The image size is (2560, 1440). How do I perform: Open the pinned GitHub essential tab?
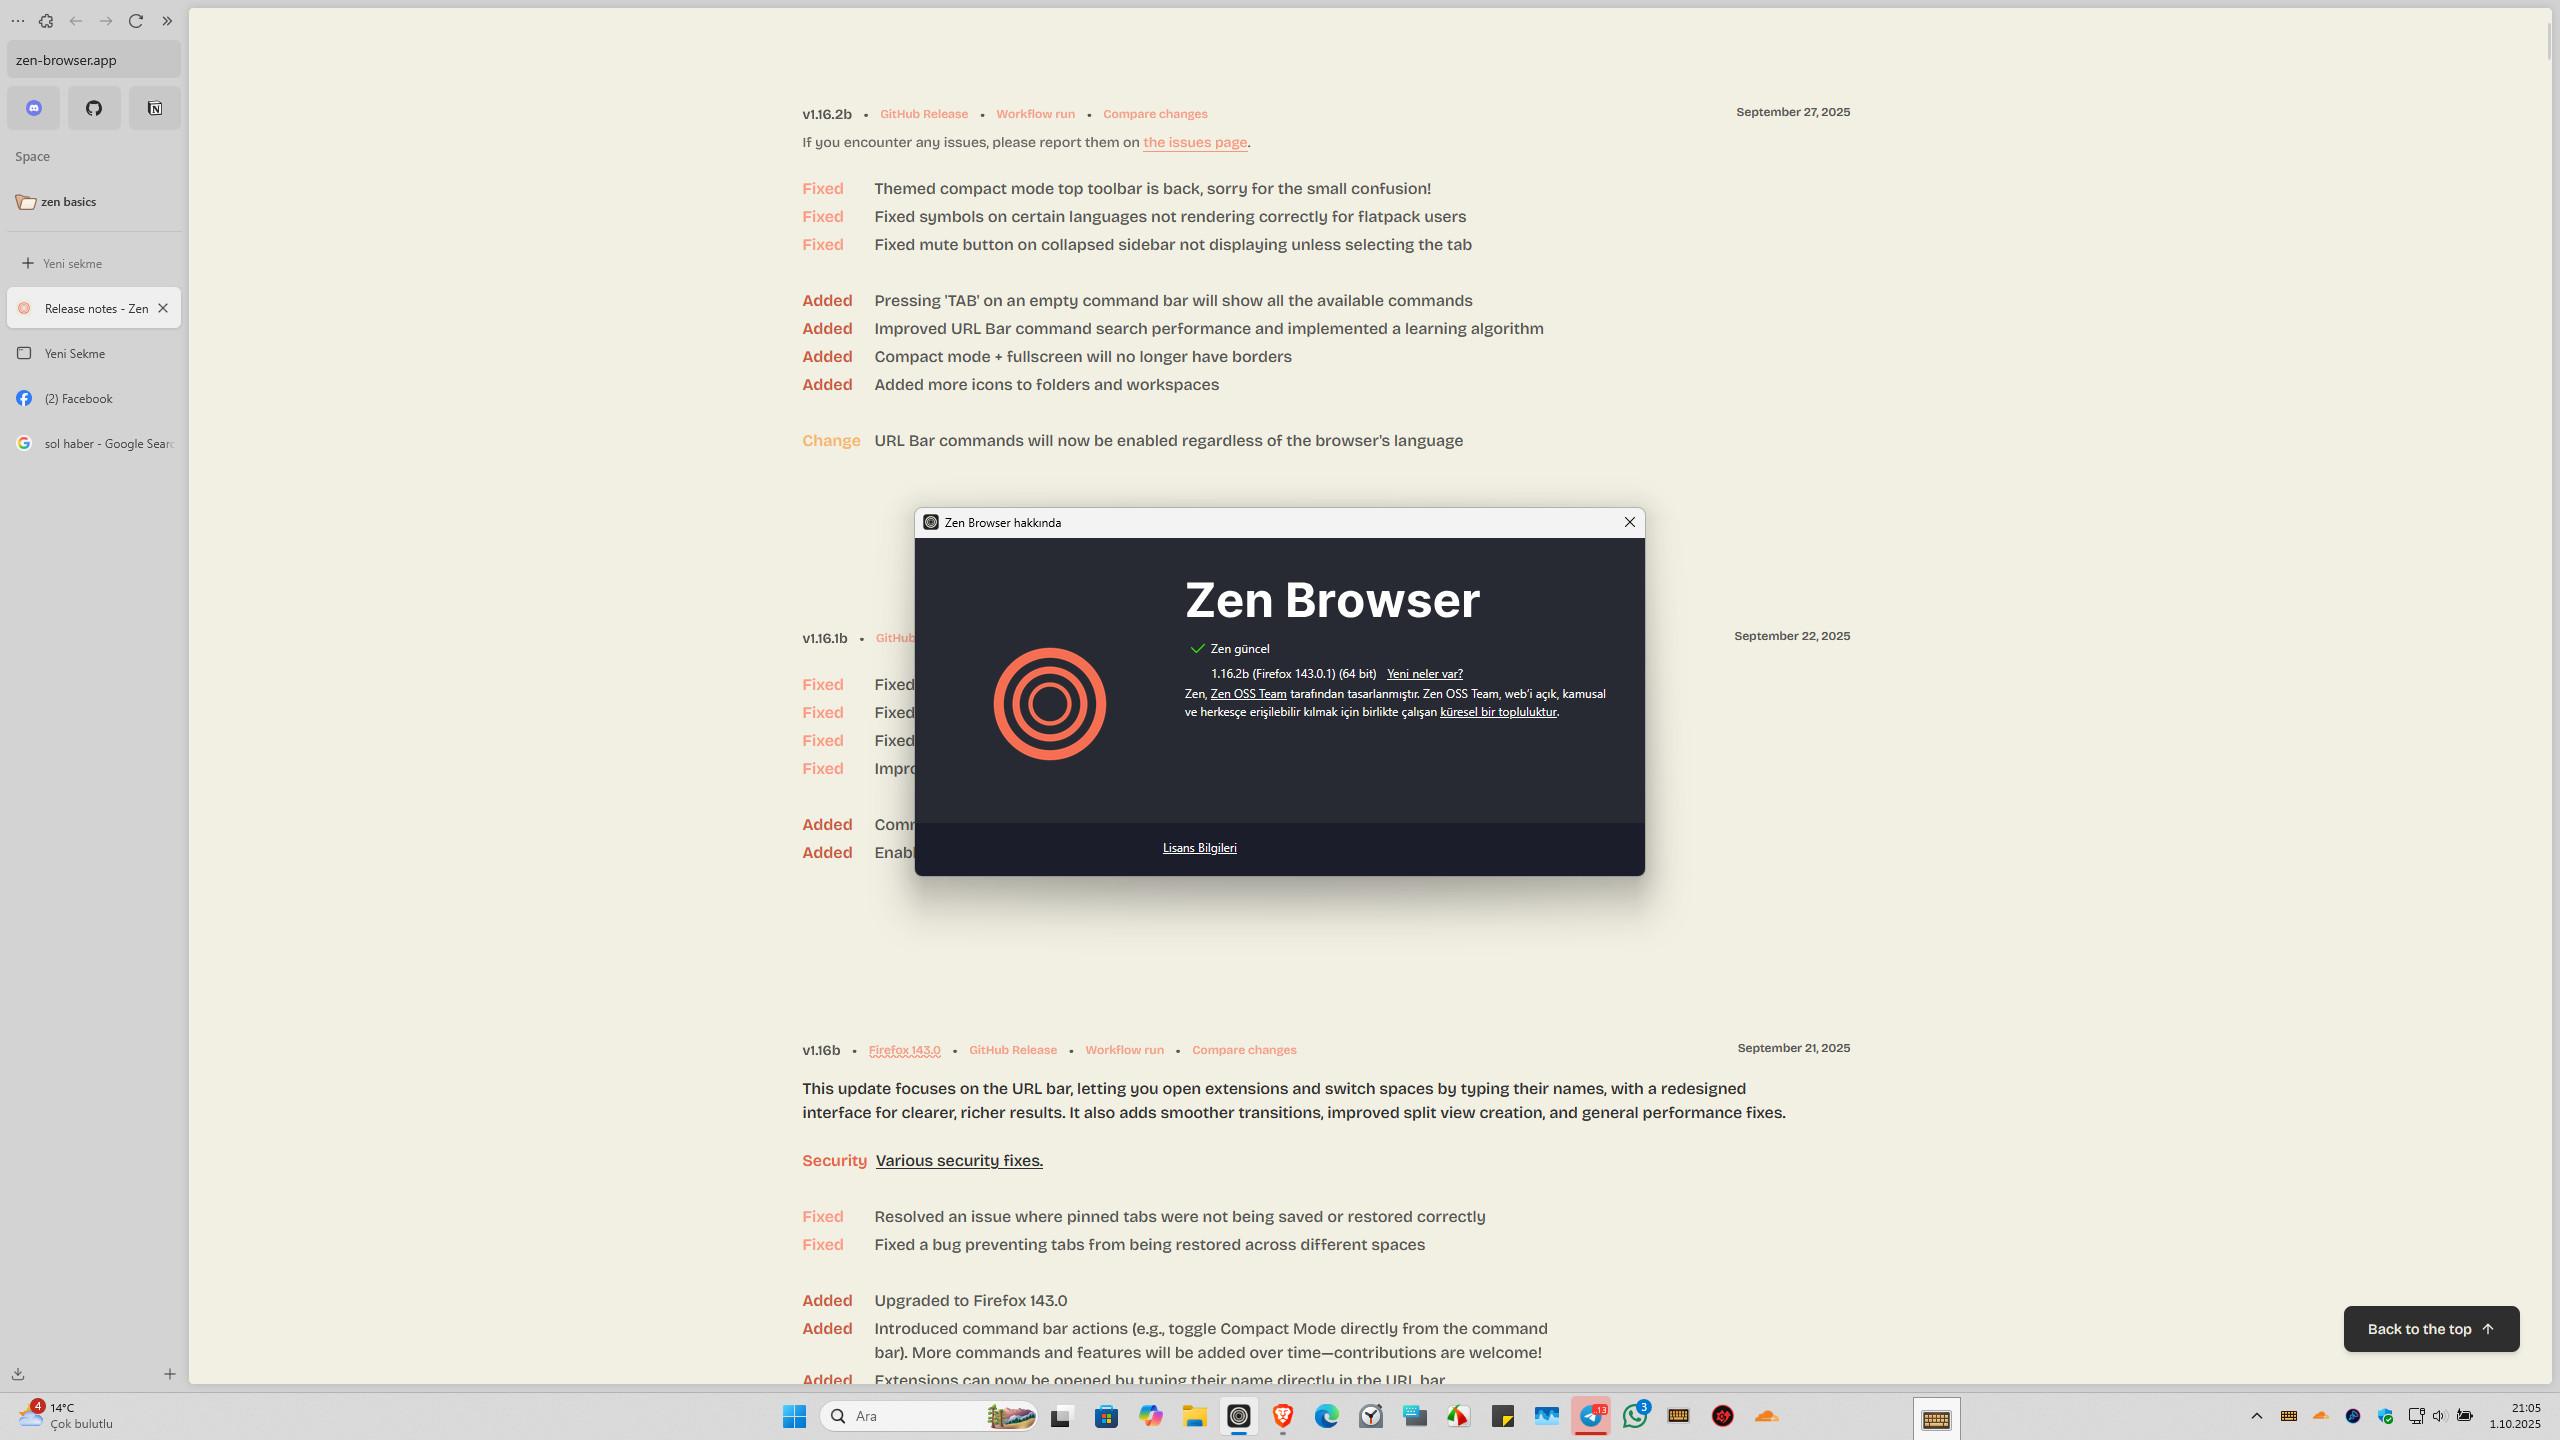[94, 108]
